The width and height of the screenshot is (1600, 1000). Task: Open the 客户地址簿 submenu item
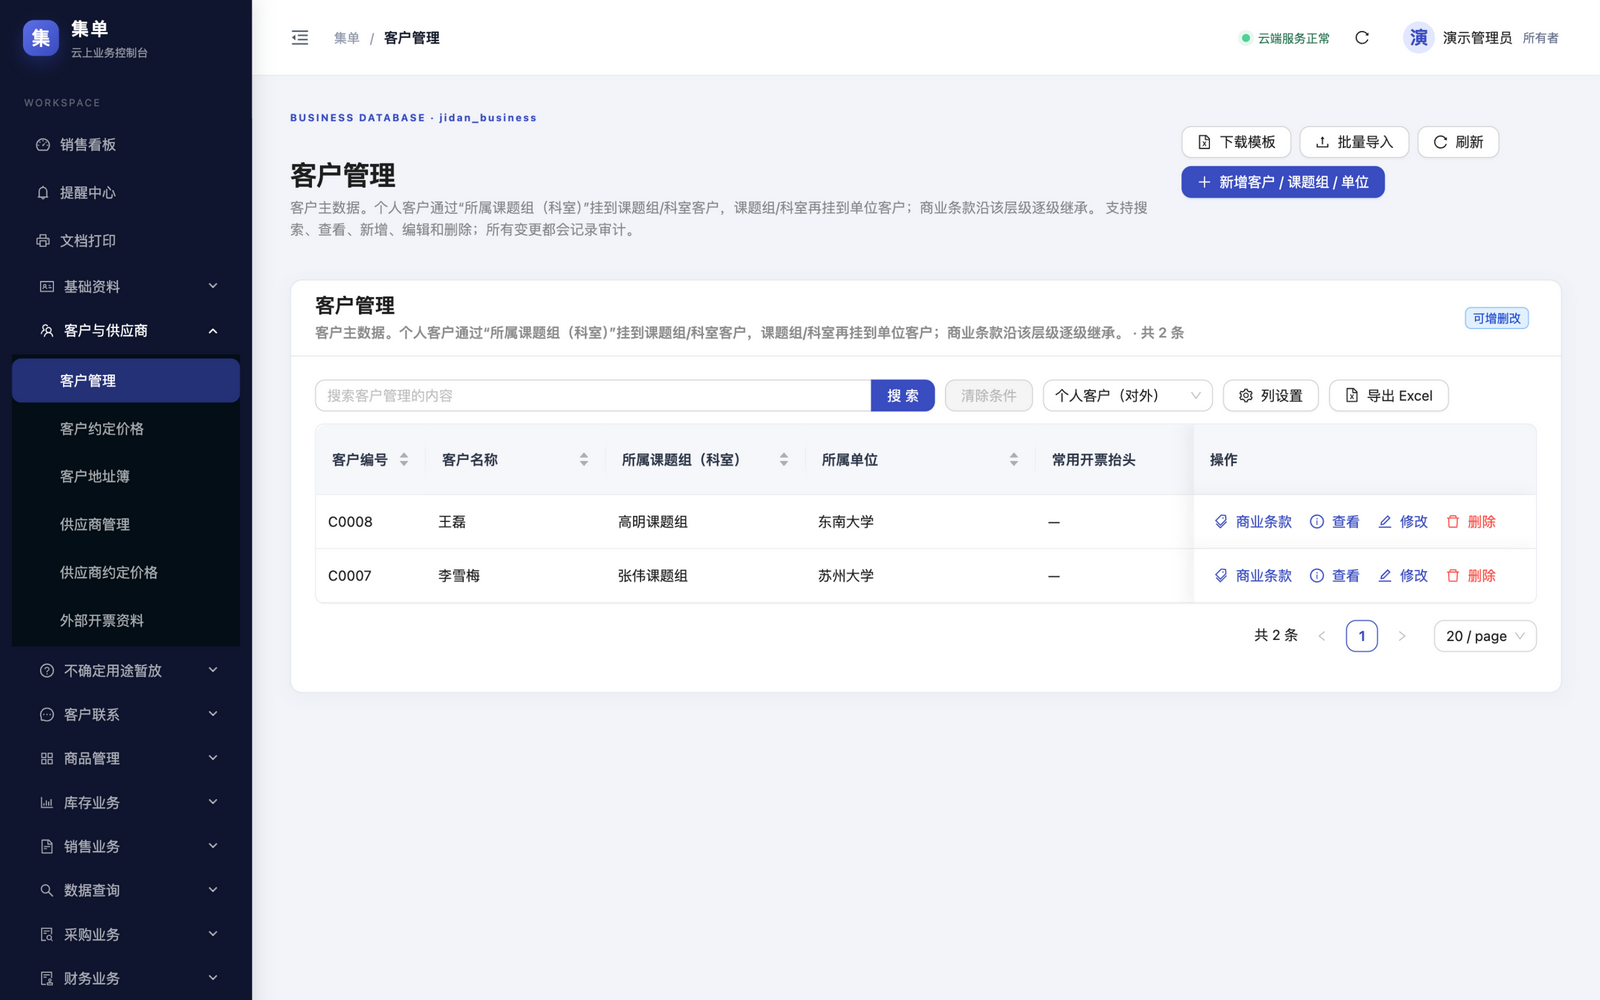(x=126, y=477)
